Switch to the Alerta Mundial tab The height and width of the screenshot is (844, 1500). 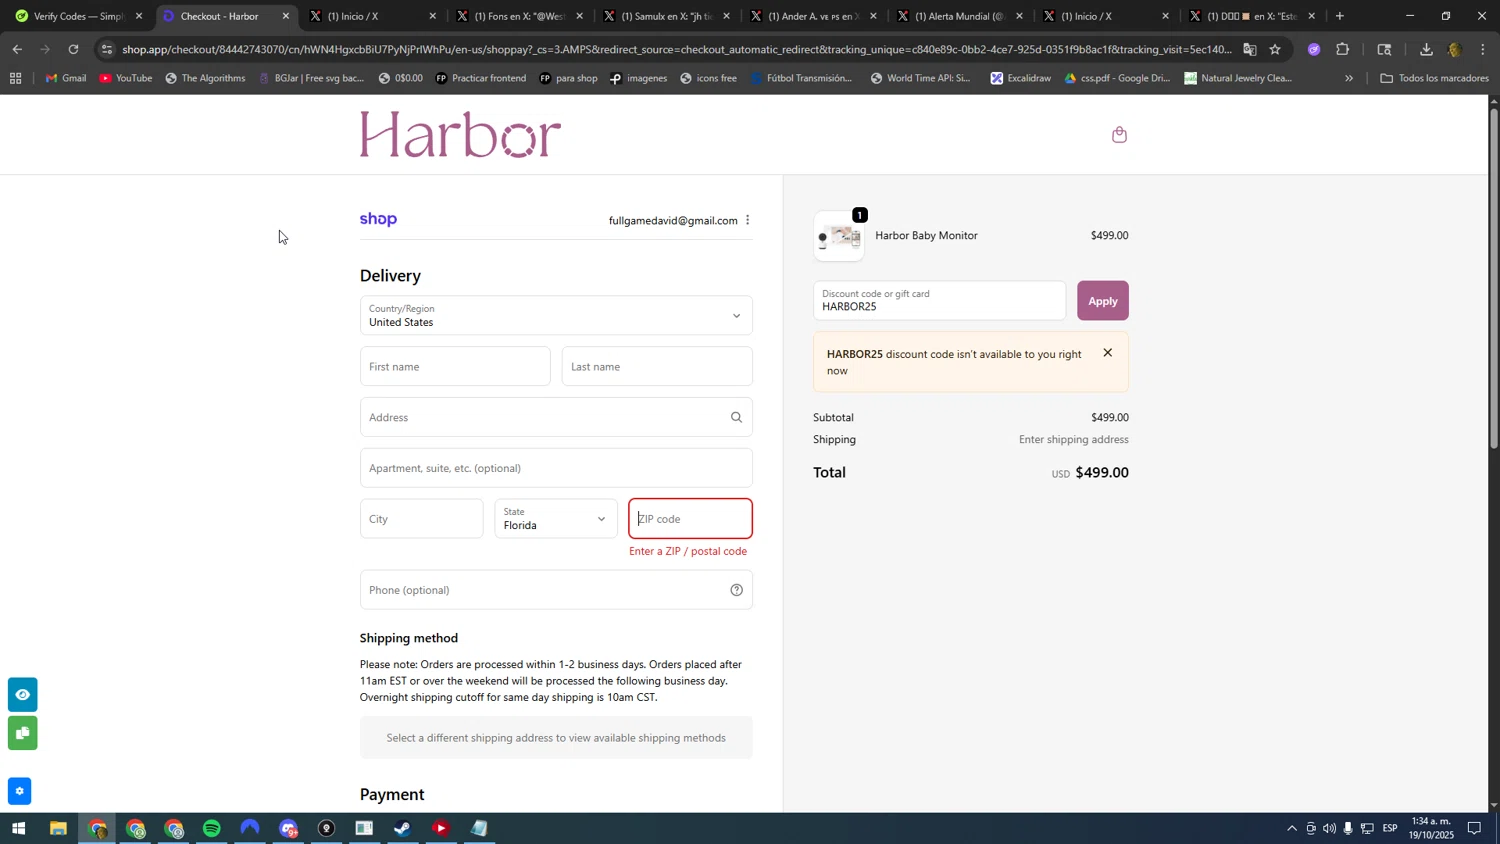point(960,16)
